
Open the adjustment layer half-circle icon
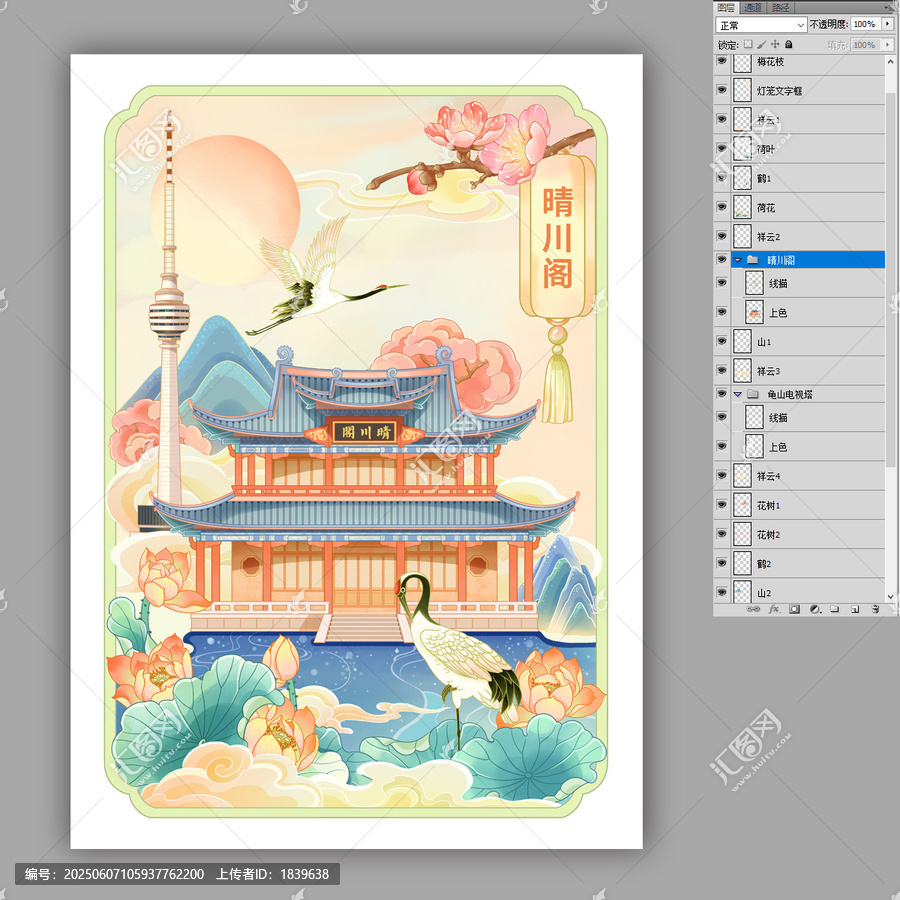pos(814,609)
